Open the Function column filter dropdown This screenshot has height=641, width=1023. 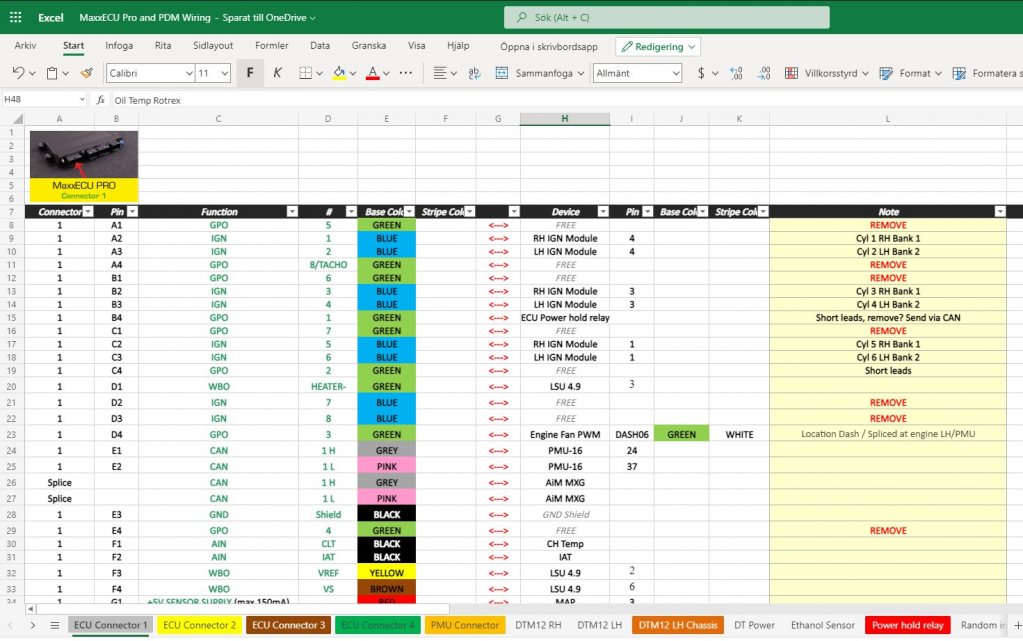pos(292,211)
